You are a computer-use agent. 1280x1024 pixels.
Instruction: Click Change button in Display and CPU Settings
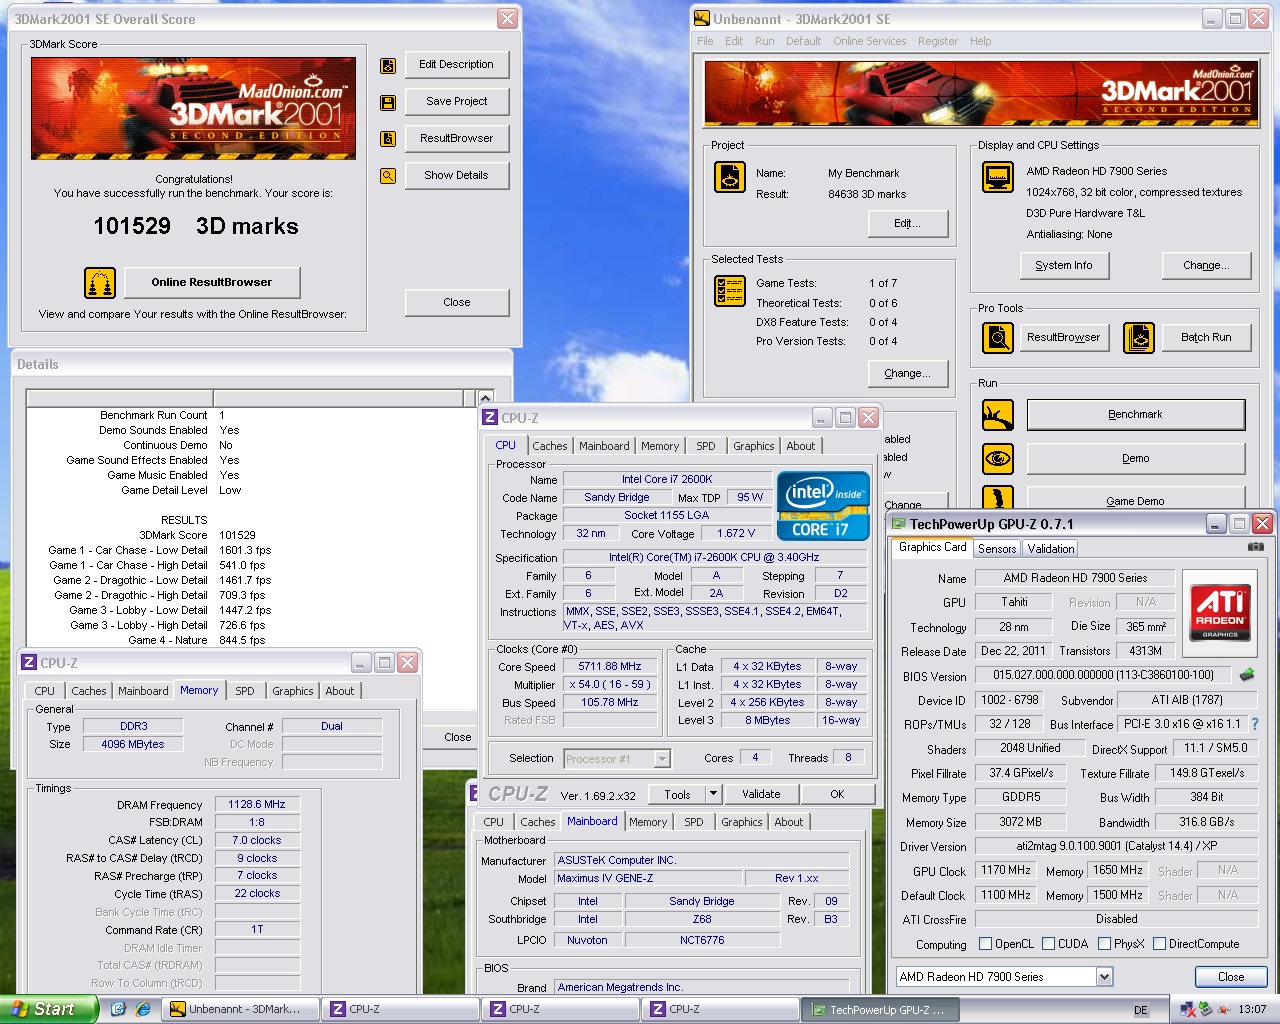point(1205,266)
